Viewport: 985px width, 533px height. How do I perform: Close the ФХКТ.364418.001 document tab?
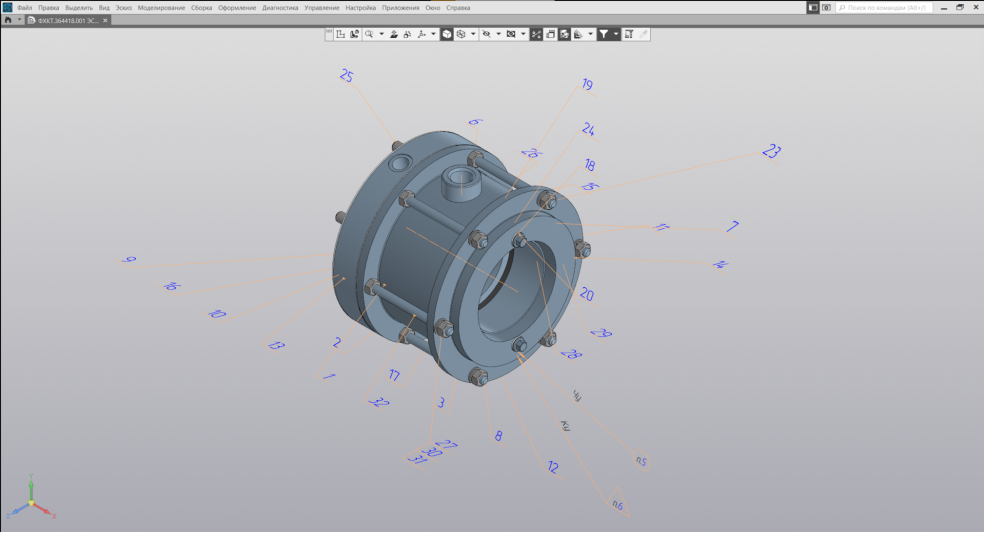tap(105, 20)
